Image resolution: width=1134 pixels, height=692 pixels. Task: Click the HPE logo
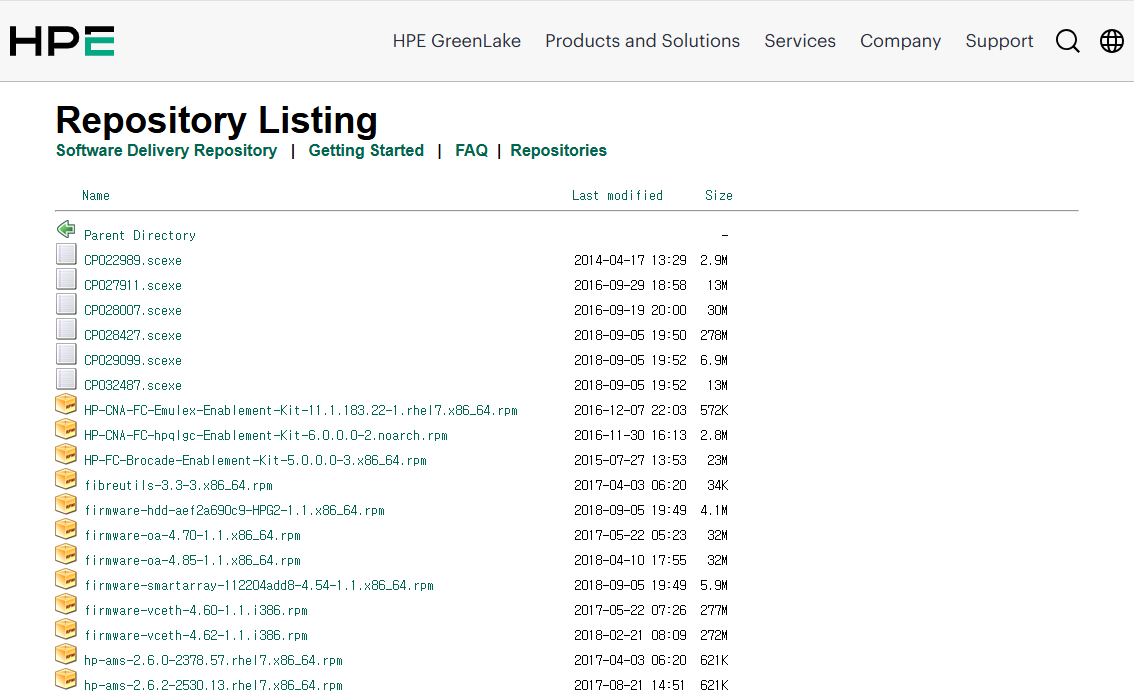61,41
